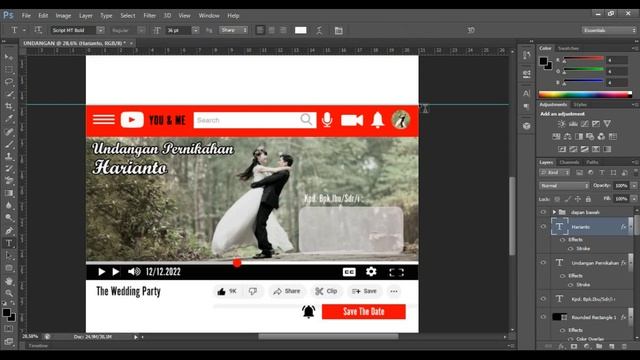The image size is (640, 360).
Task: Click the Color Balance adjustment icon
Action: coord(567,136)
